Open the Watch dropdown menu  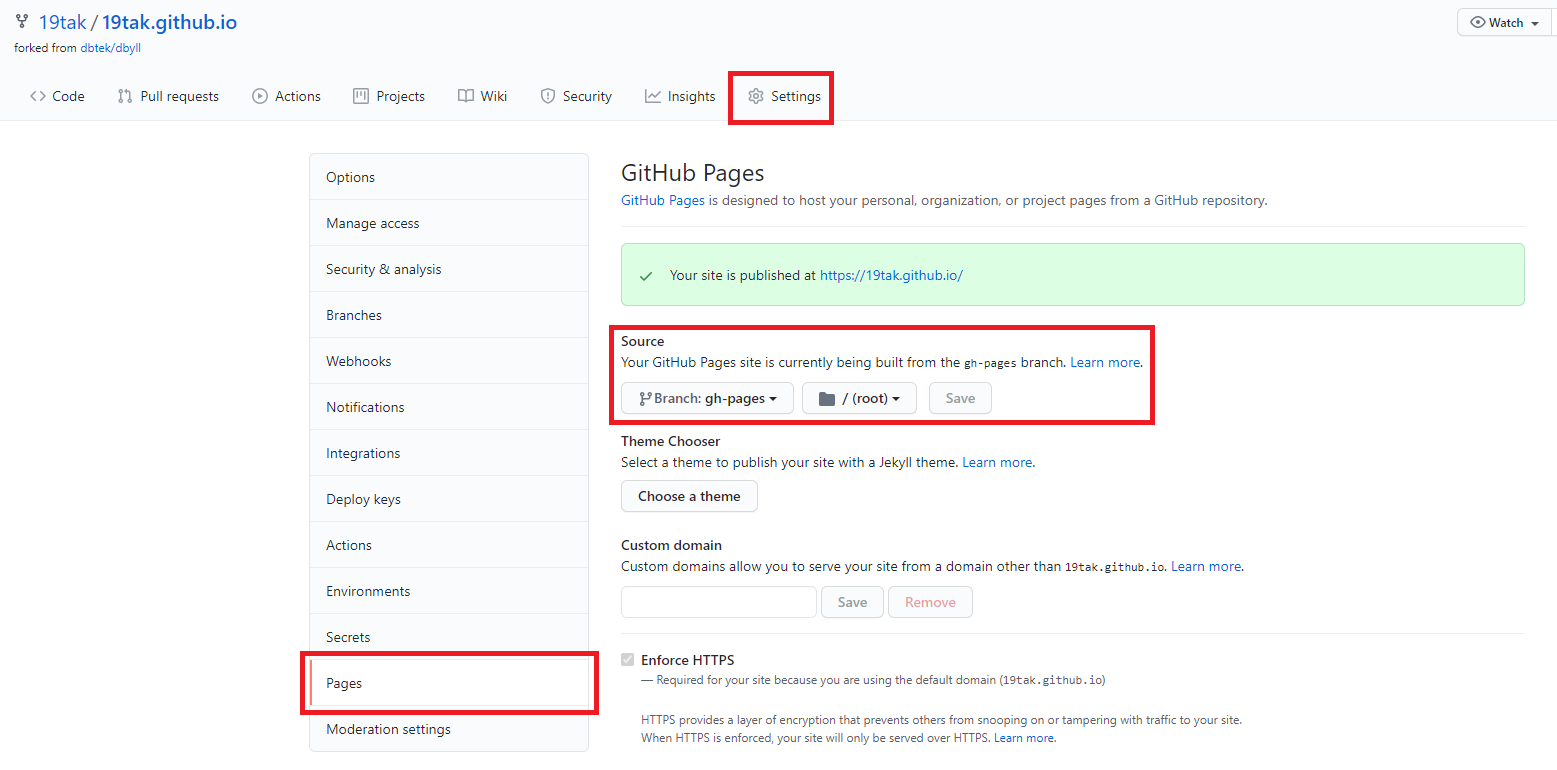1505,22
